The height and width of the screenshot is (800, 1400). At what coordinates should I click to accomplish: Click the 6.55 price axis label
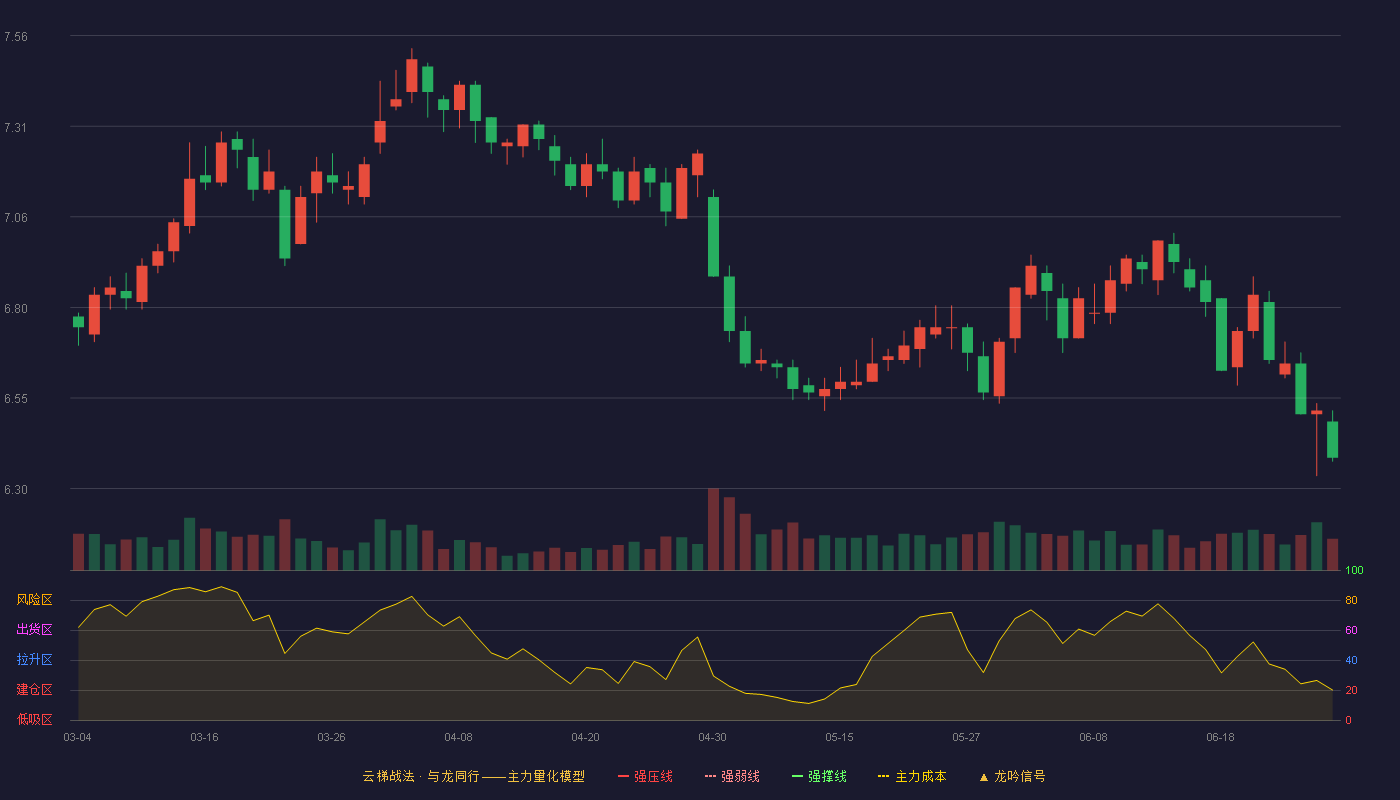16,399
